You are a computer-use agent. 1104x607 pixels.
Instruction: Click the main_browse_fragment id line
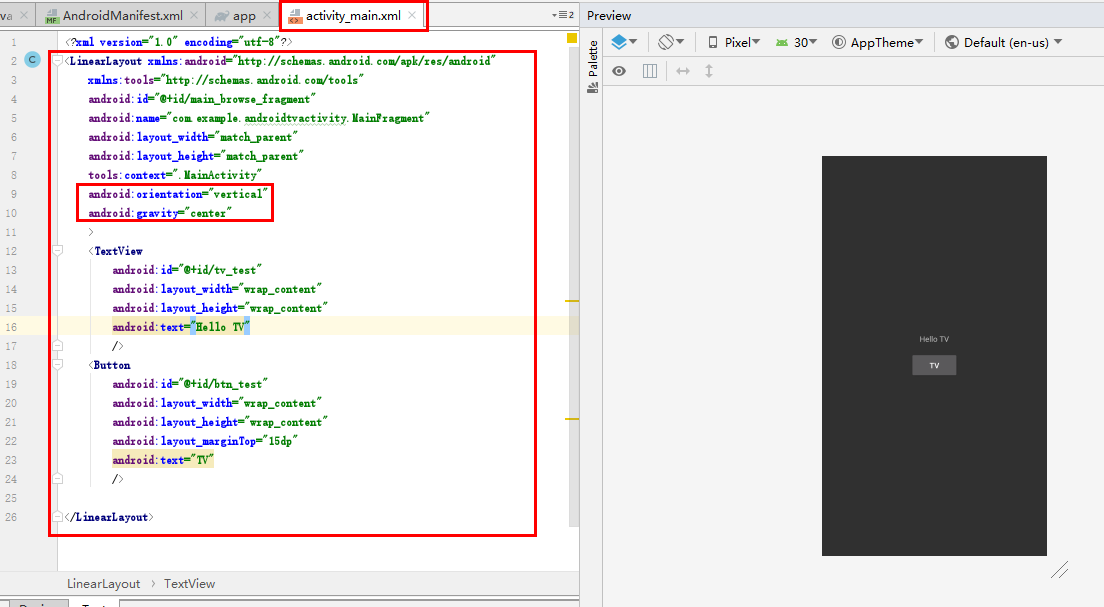(201, 99)
